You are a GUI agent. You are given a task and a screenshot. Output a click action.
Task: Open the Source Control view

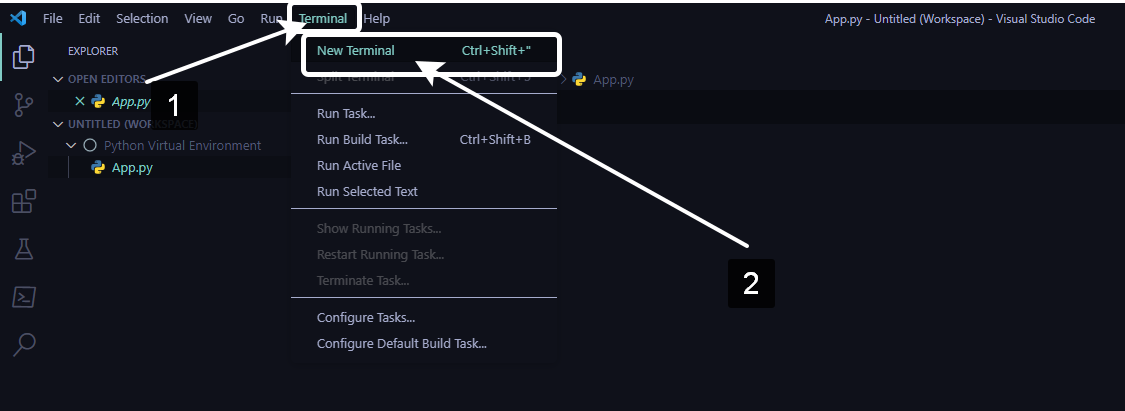pyautogui.click(x=23, y=105)
